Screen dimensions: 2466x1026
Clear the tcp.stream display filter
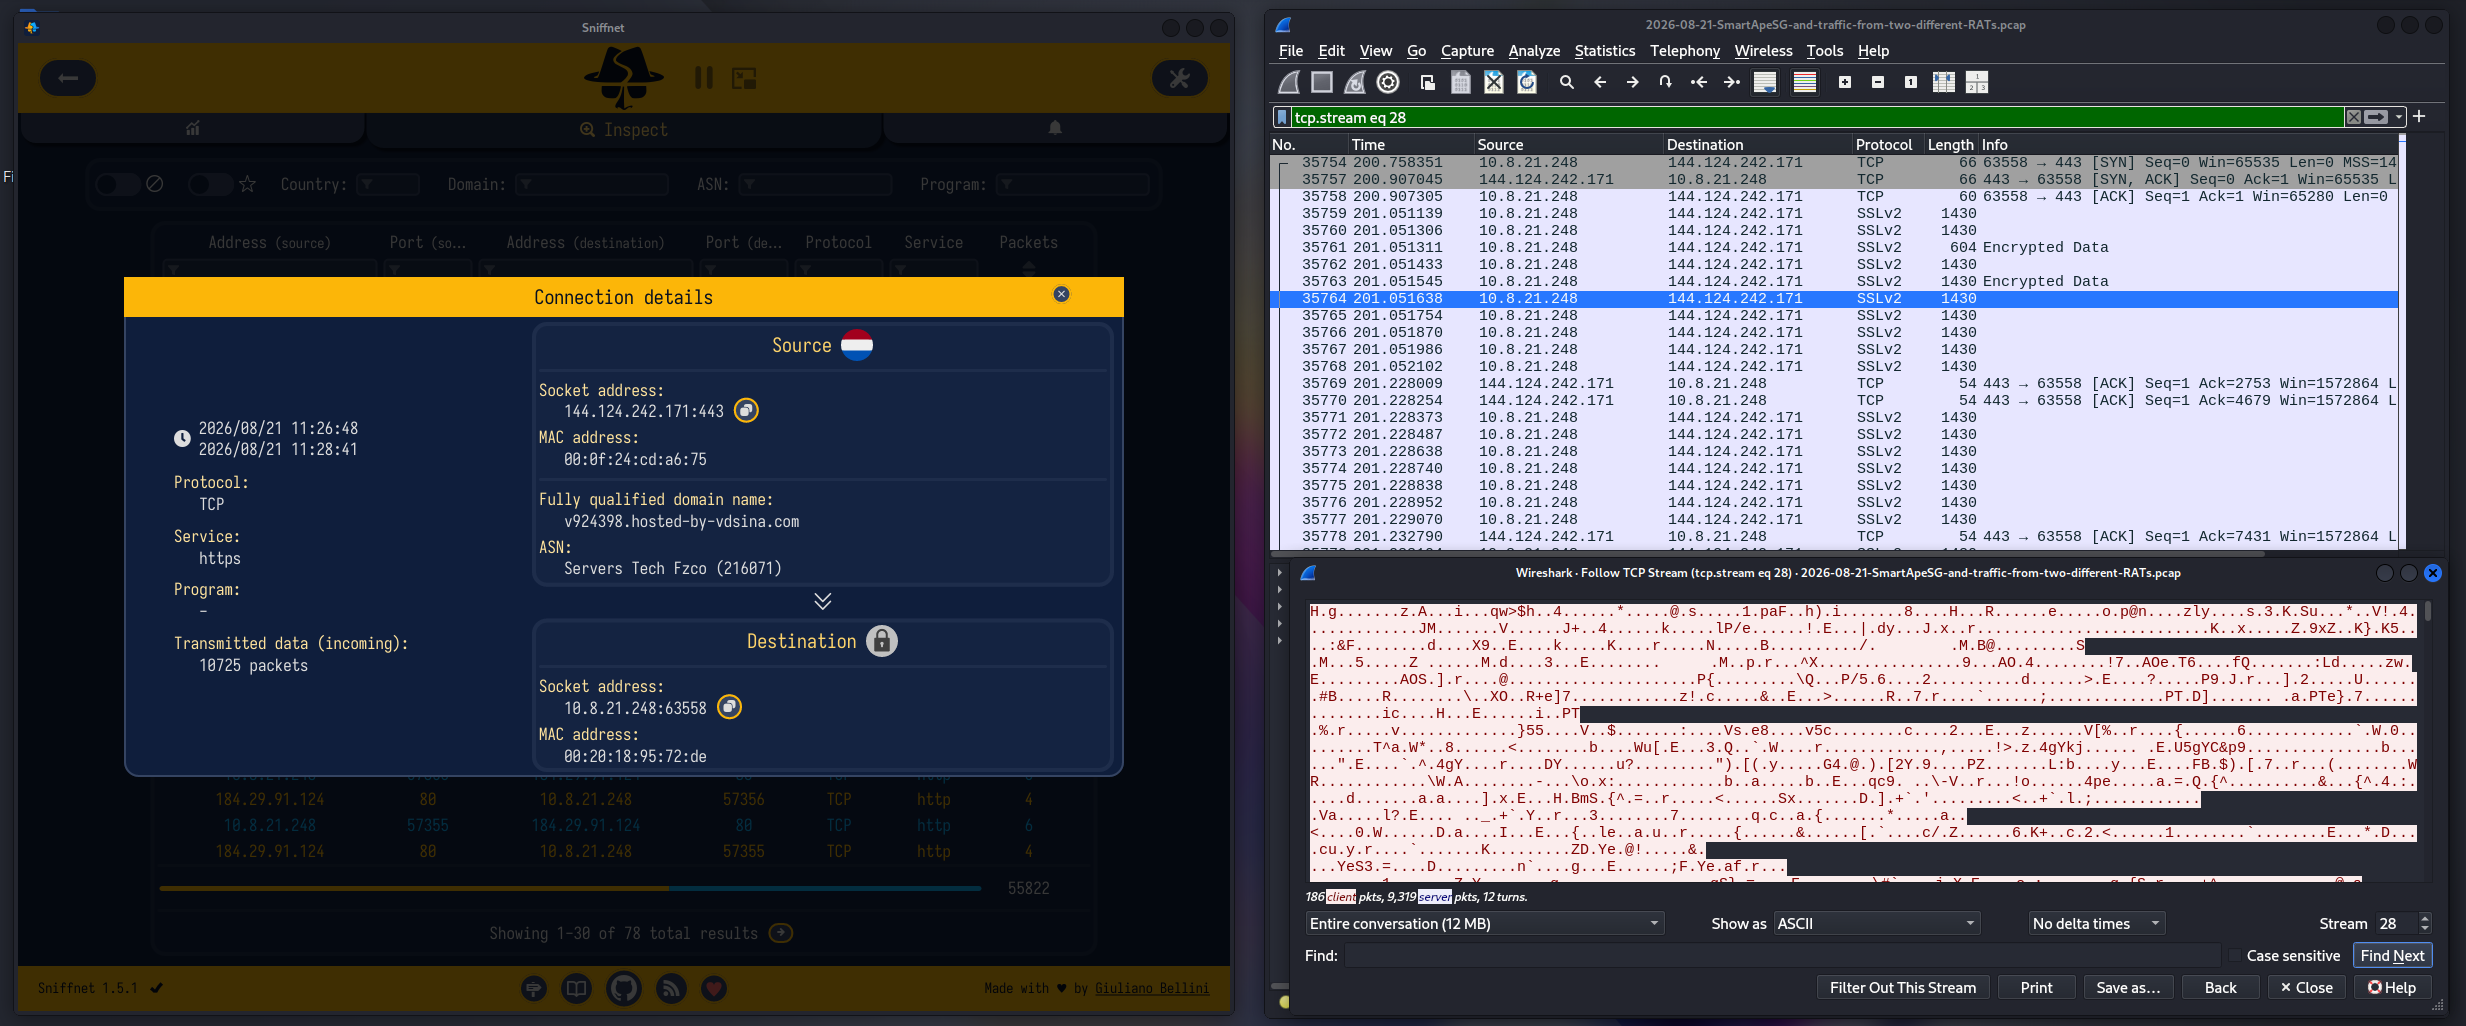[2354, 118]
